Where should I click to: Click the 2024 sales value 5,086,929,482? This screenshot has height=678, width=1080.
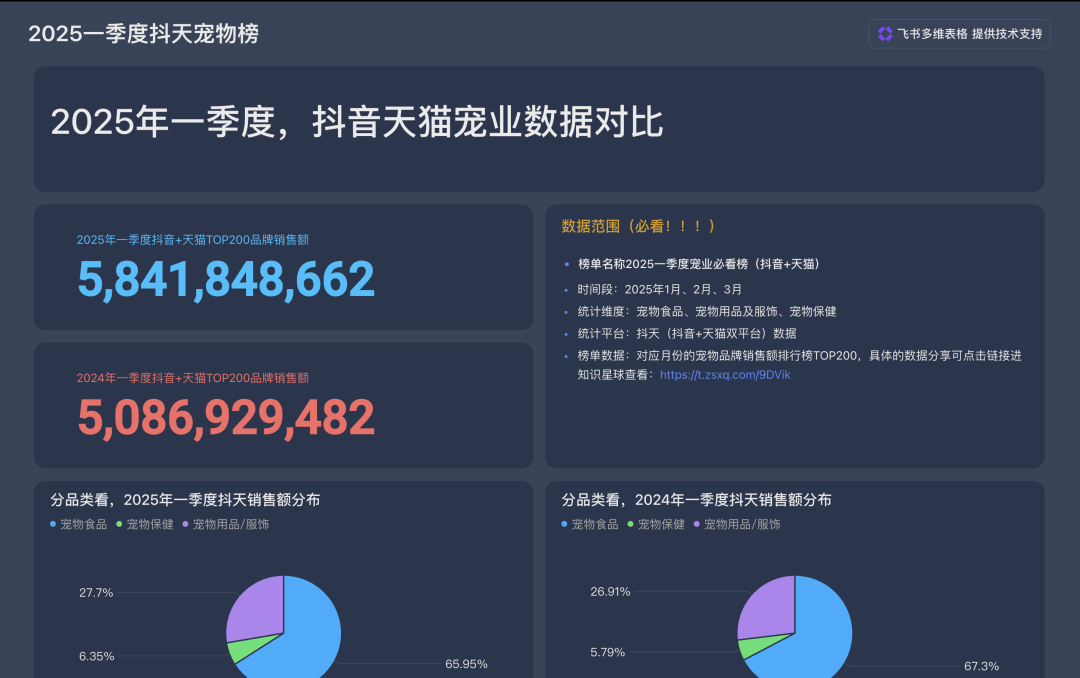coord(226,418)
